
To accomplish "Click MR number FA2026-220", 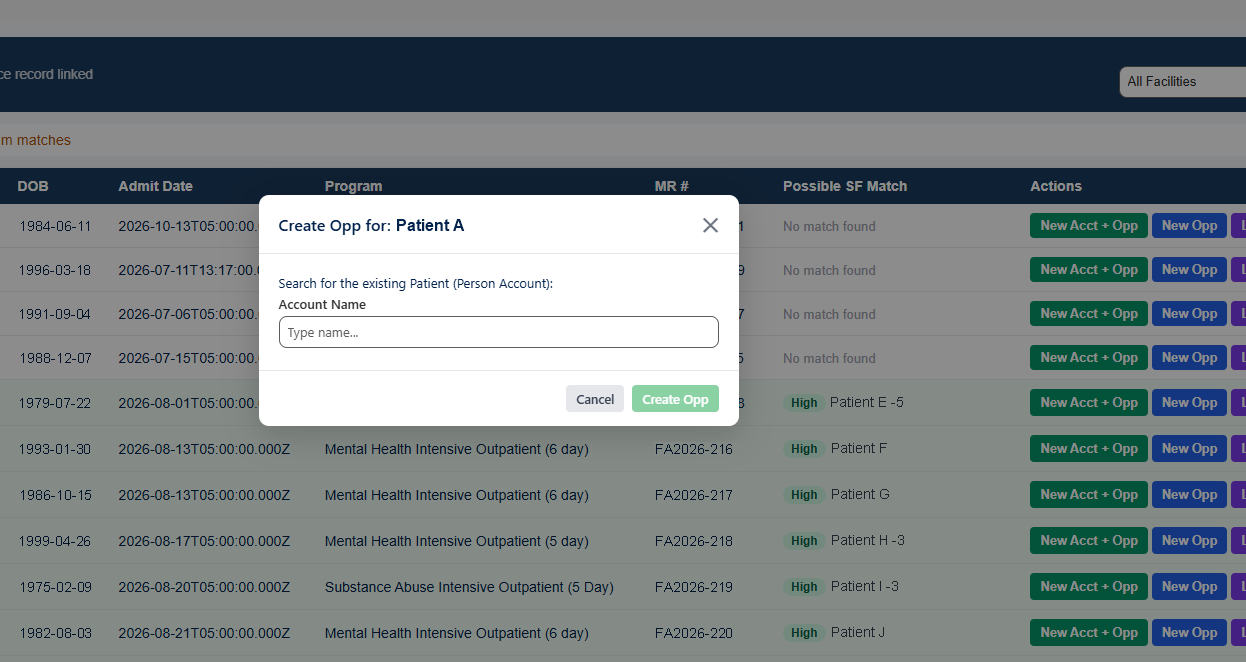I will pos(694,633).
